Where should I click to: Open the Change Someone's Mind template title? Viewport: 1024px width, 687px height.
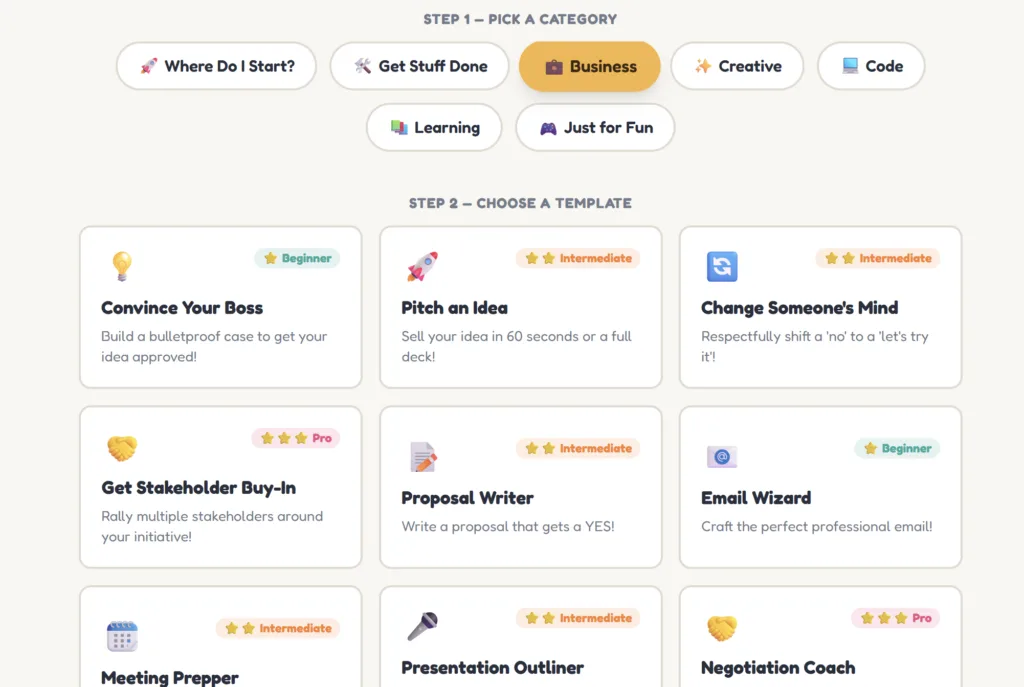[799, 308]
